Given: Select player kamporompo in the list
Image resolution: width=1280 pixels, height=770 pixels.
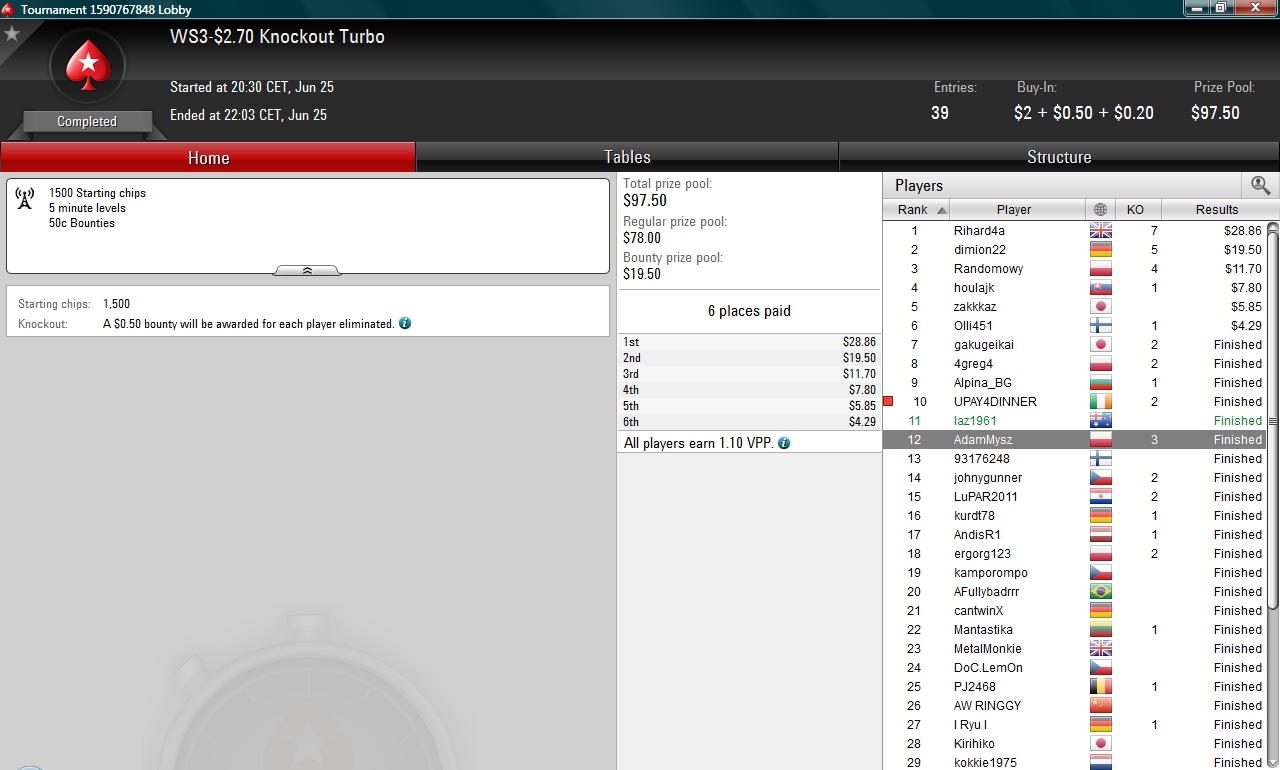Looking at the screenshot, I should [x=991, y=573].
